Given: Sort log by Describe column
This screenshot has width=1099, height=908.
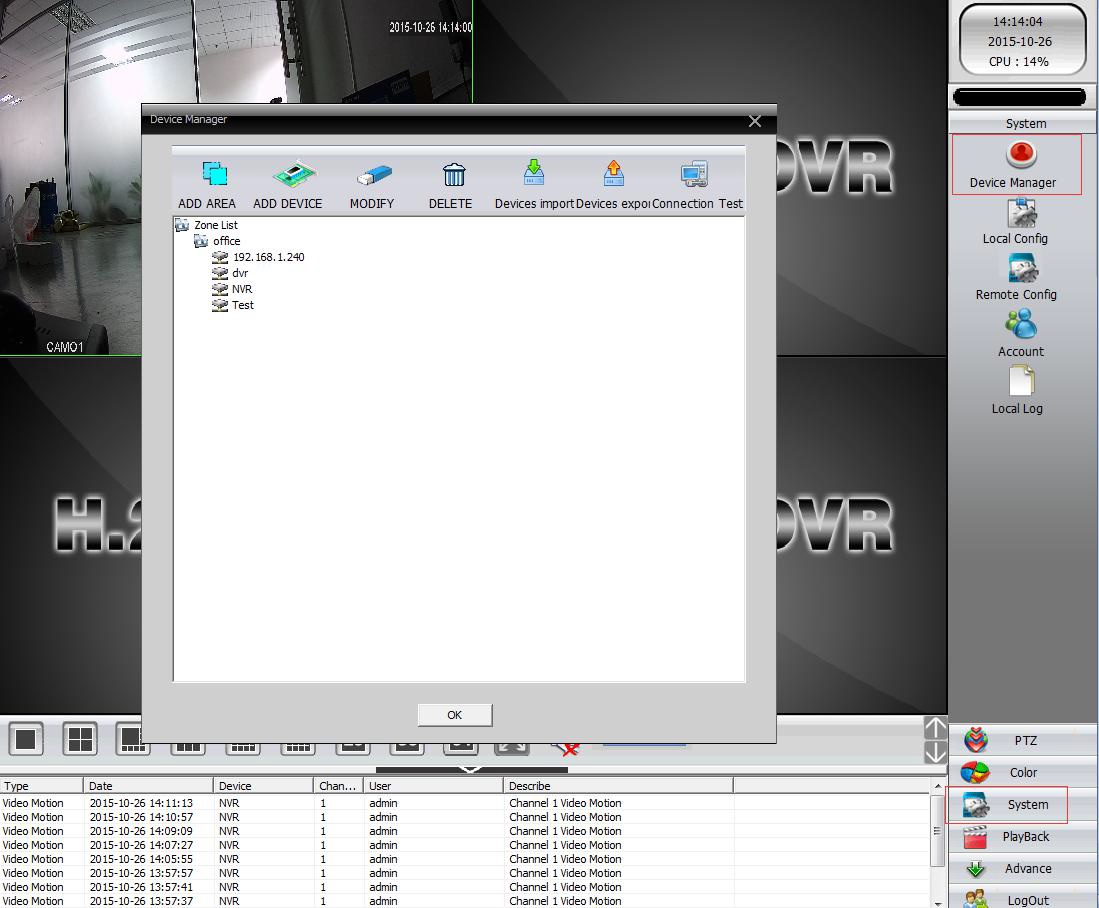Looking at the screenshot, I should 618,786.
